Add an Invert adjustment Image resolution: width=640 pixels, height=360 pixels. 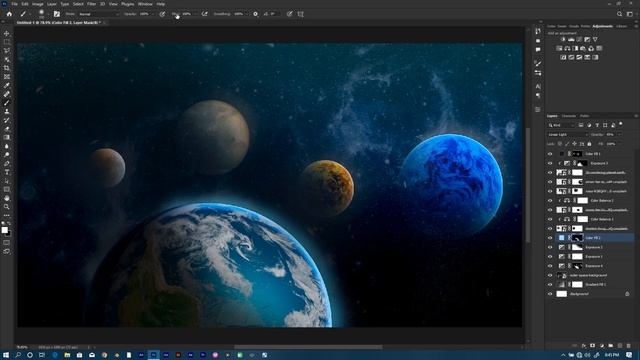pyautogui.click(x=563, y=58)
